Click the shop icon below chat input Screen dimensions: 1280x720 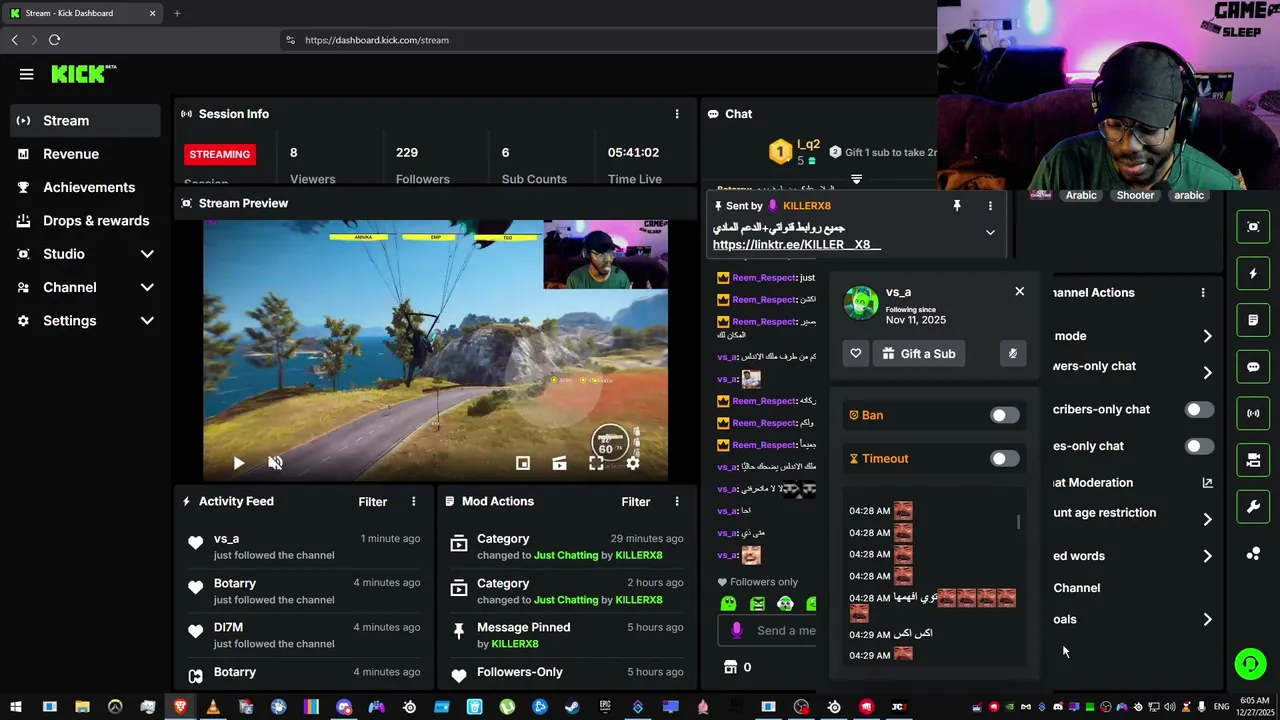[x=730, y=667]
